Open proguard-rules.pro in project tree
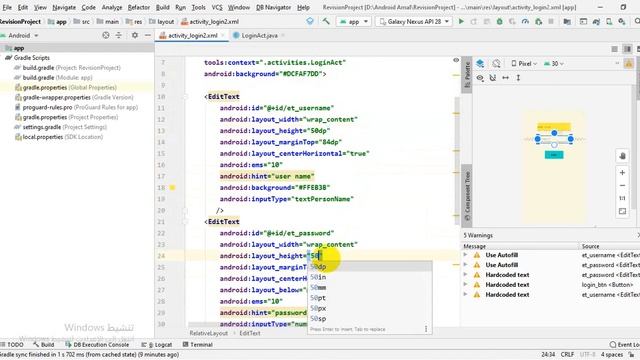The image size is (640, 360). coord(76,107)
